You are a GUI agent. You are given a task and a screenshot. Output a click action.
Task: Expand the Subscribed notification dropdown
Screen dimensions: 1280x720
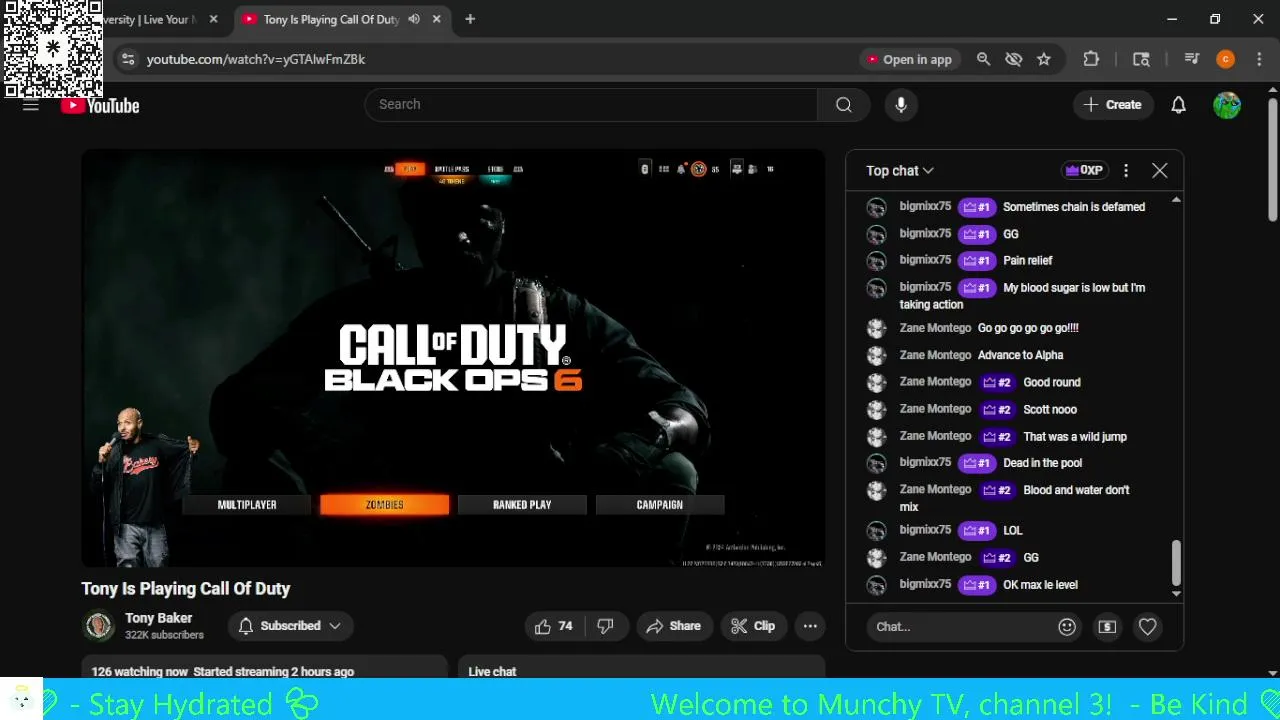pos(290,626)
